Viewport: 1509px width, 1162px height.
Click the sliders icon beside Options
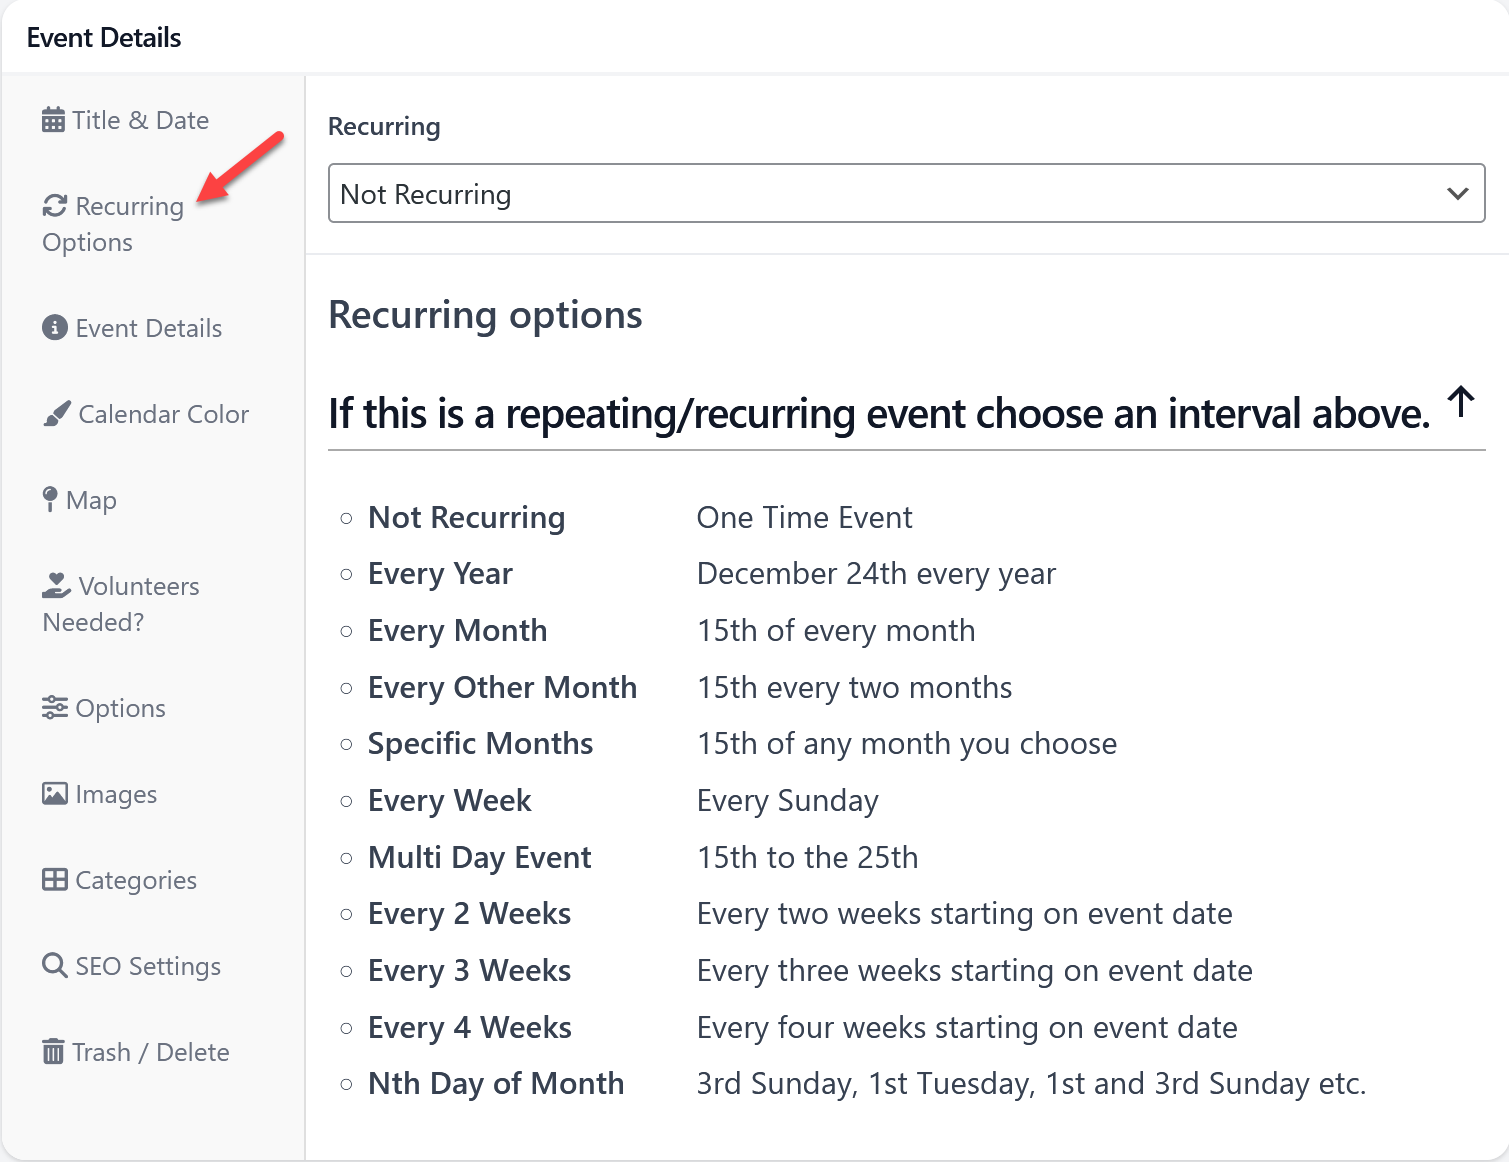pyautogui.click(x=54, y=708)
